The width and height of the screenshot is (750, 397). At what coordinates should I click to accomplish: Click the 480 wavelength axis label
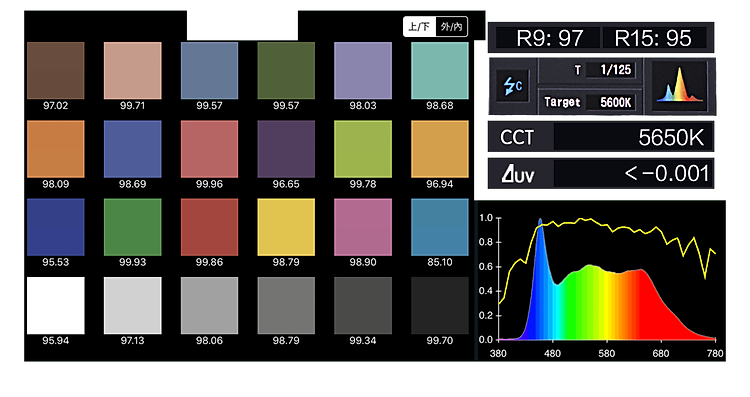[x=552, y=353]
